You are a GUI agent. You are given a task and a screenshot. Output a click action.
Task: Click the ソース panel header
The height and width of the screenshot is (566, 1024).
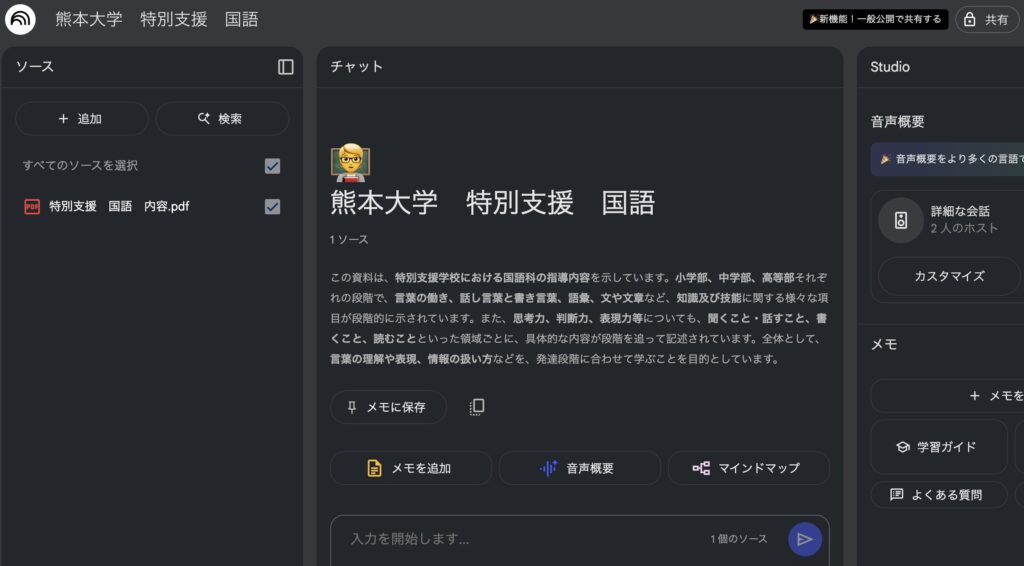point(35,67)
